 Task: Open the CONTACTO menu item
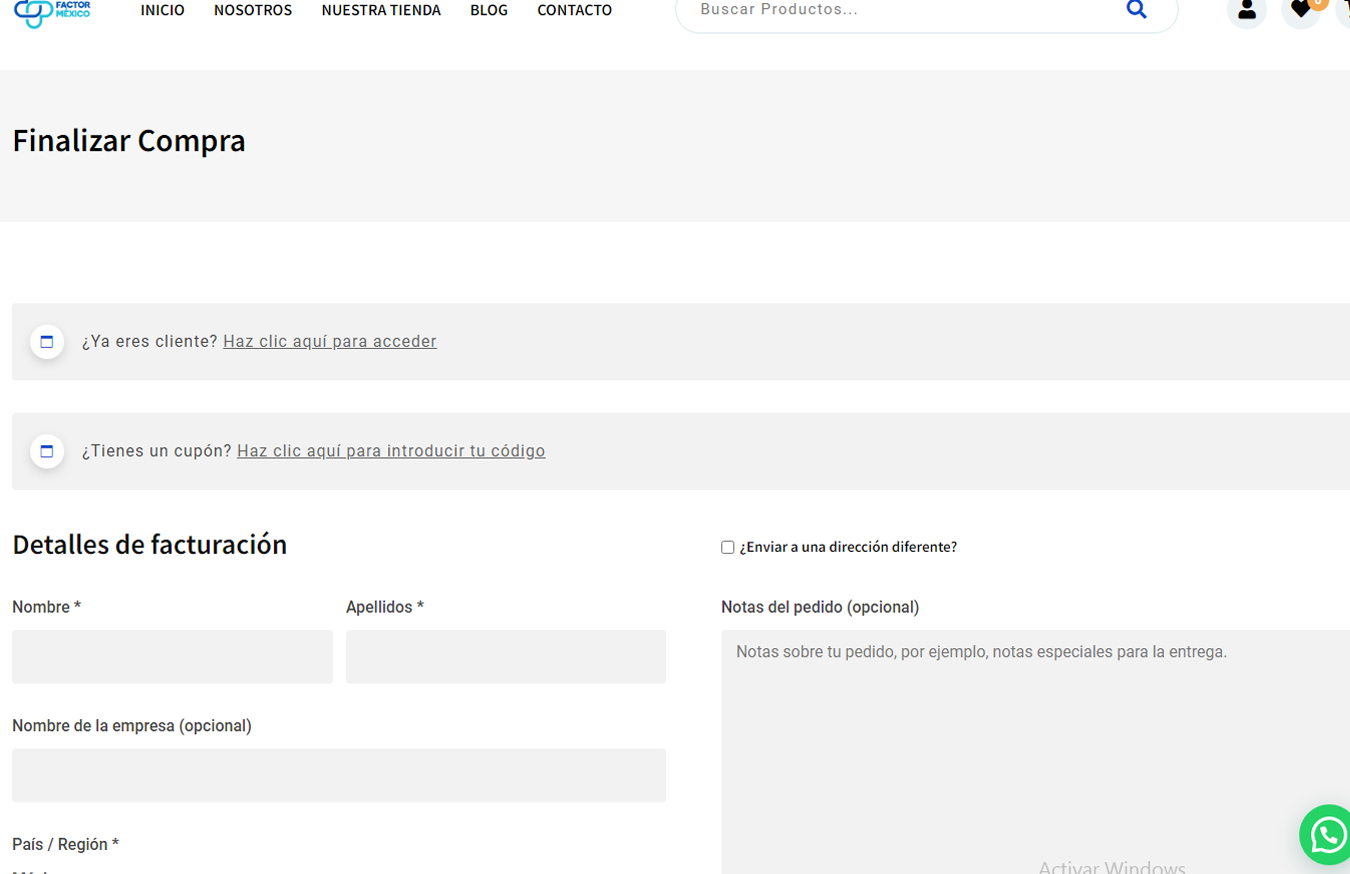coord(575,10)
